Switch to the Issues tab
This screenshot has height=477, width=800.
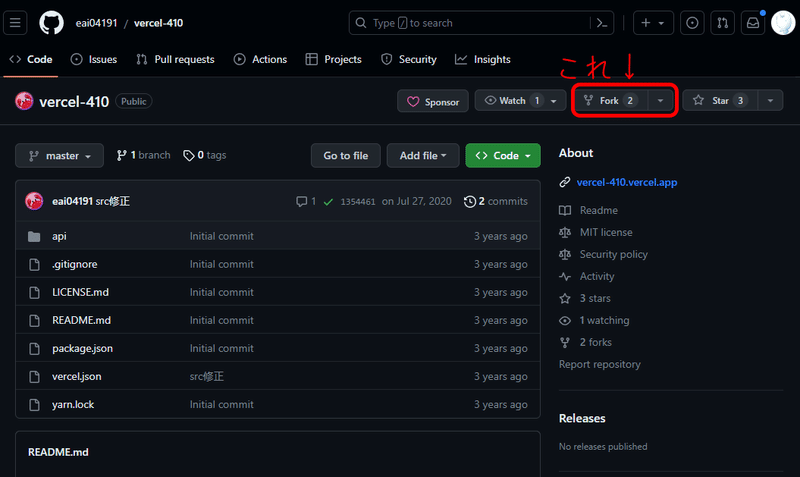(94, 59)
